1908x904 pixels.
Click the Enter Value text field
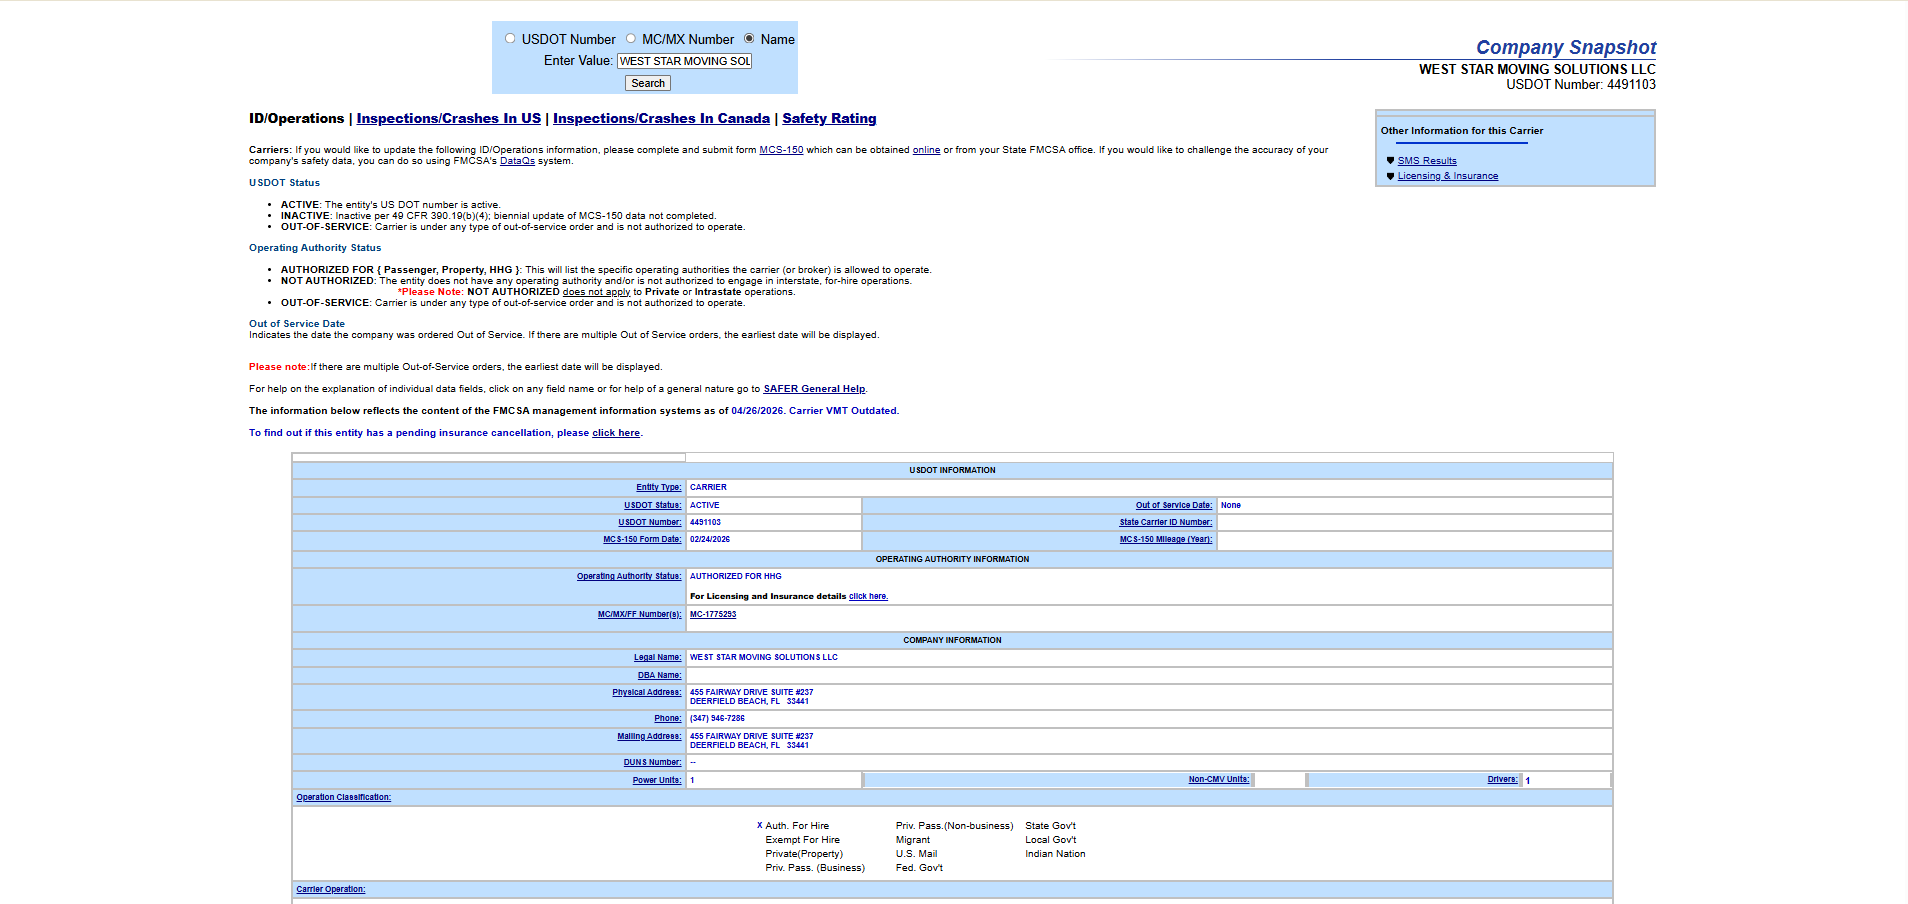click(684, 61)
